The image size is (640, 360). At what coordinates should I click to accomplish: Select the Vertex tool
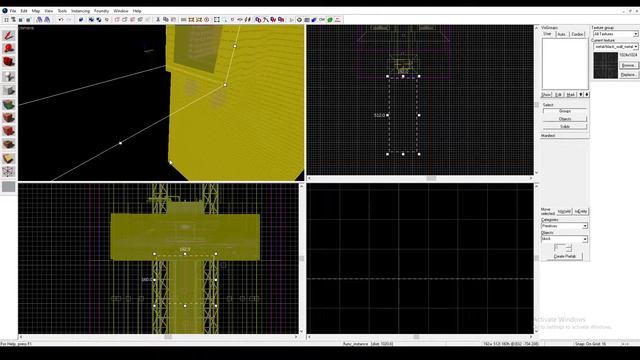pyautogui.click(x=8, y=171)
